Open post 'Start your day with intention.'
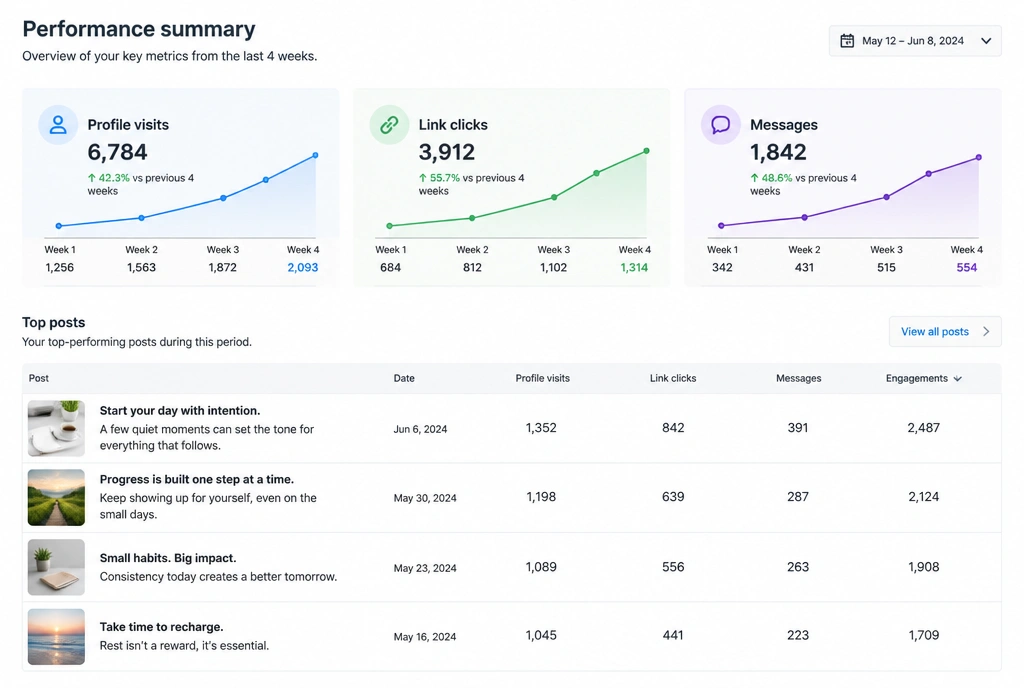This screenshot has height=688, width=1024. pos(180,411)
